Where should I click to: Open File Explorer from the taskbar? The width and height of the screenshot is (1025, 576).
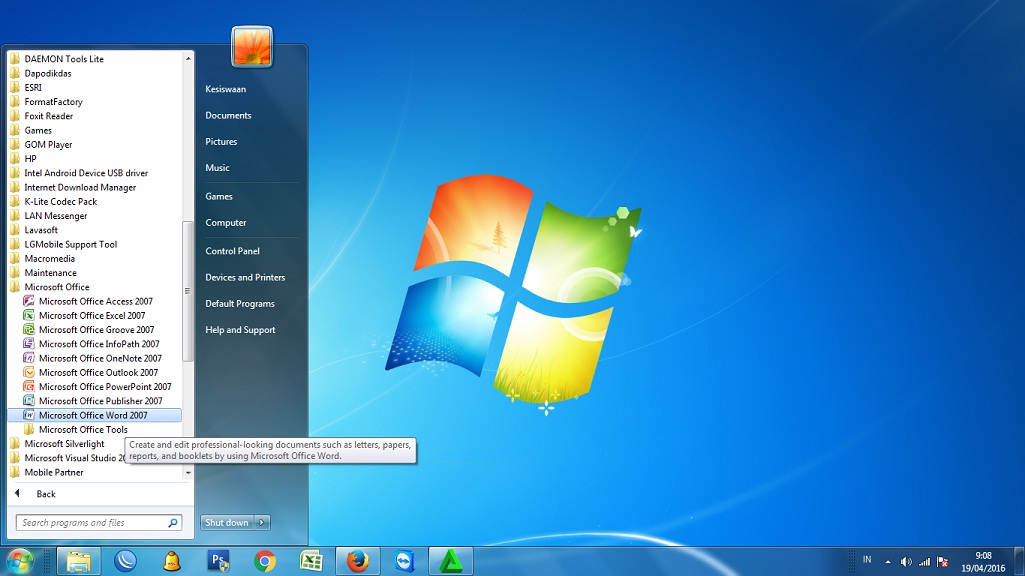[x=78, y=562]
